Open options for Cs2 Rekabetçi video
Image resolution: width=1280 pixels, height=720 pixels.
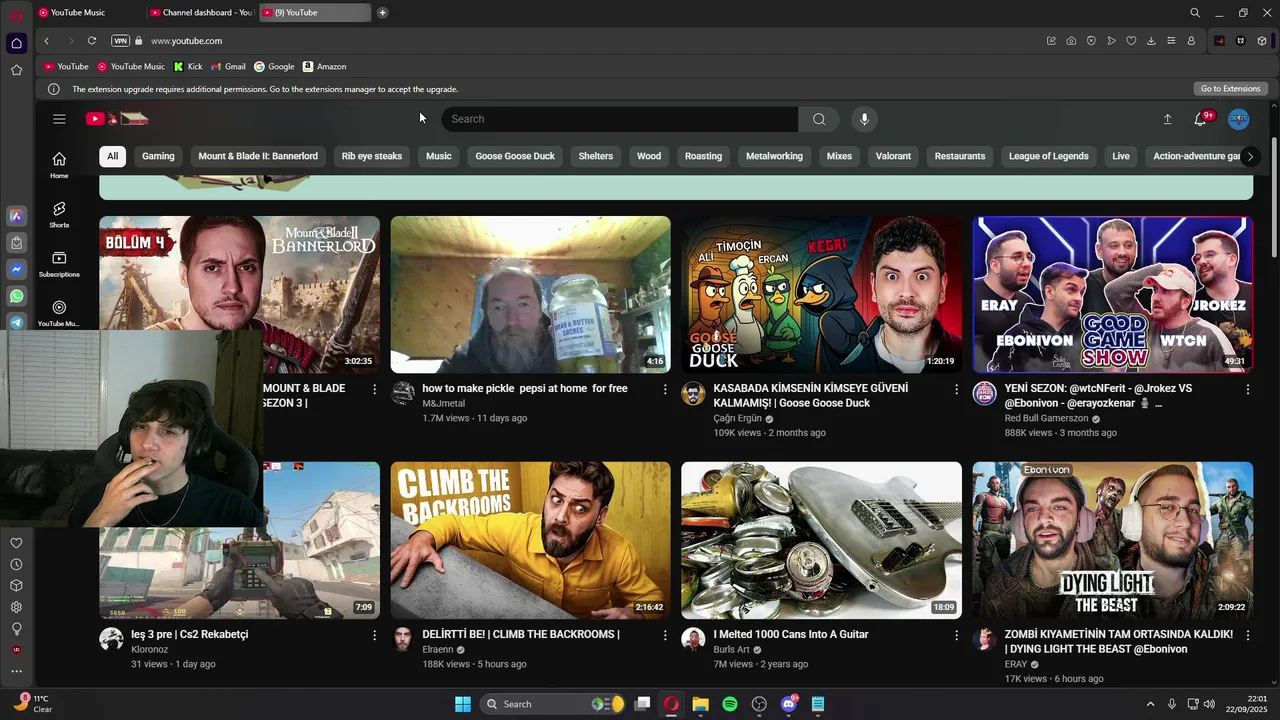(x=374, y=635)
